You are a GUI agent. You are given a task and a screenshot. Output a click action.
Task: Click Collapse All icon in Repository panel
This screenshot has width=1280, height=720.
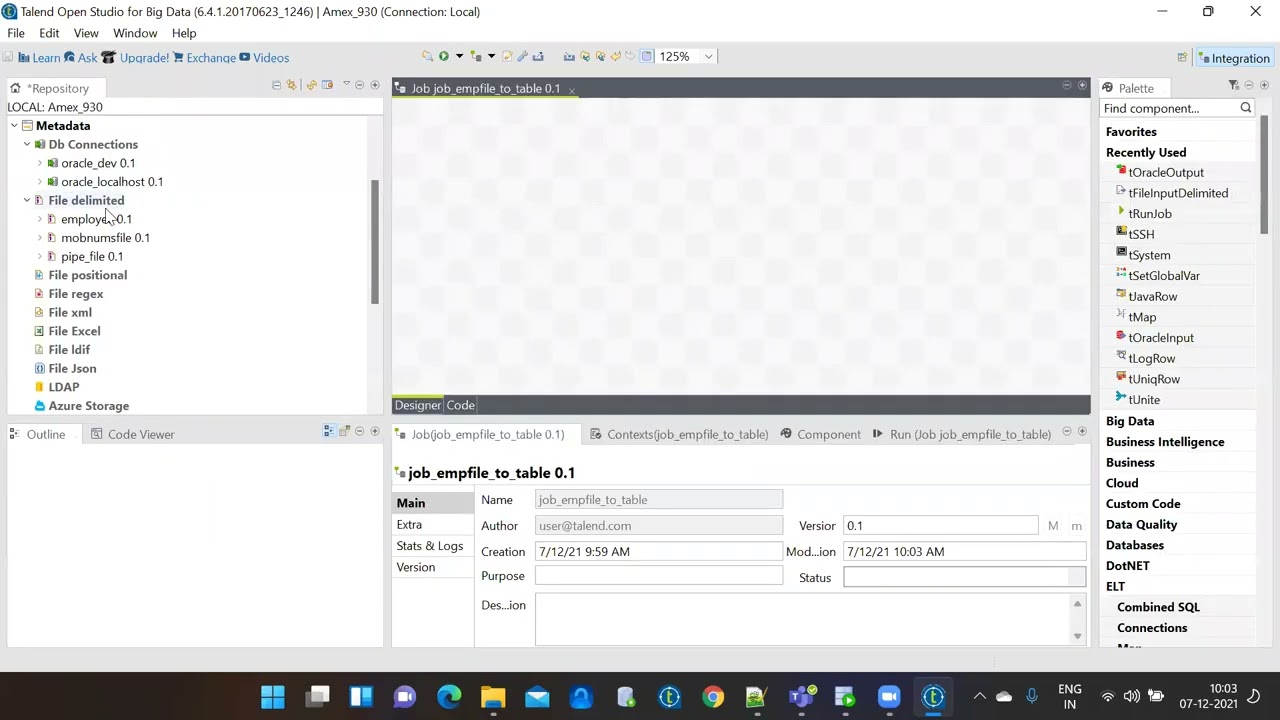[276, 85]
